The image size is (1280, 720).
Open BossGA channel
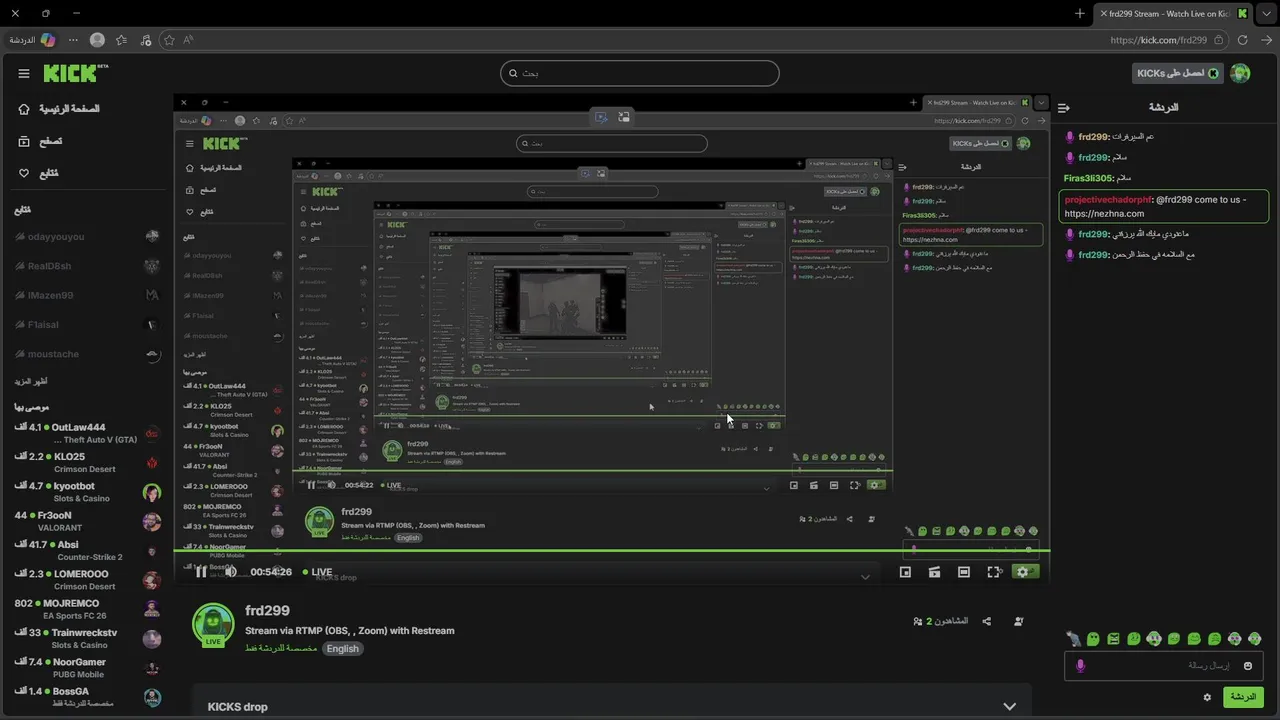pyautogui.click(x=85, y=697)
